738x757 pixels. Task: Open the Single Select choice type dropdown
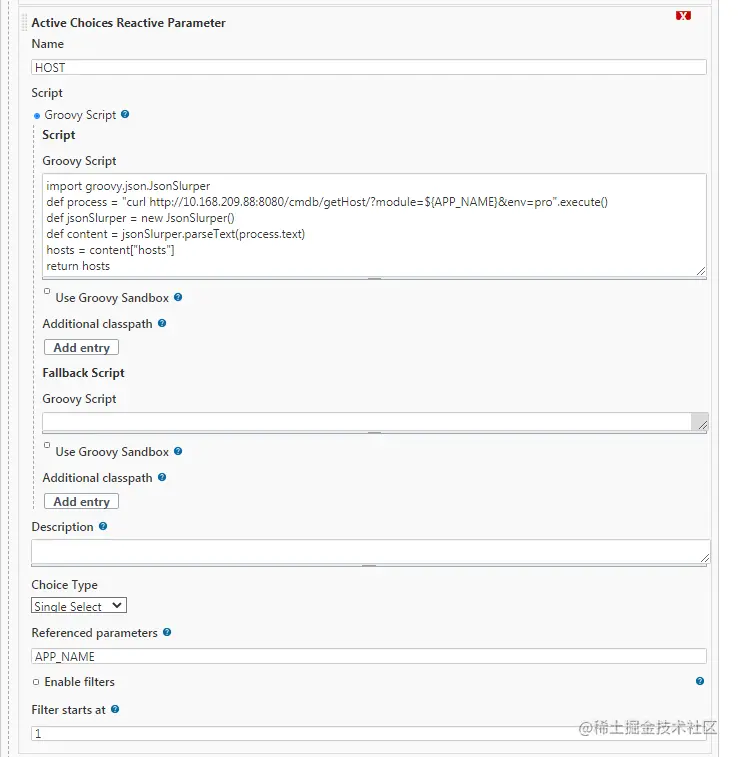pos(79,606)
